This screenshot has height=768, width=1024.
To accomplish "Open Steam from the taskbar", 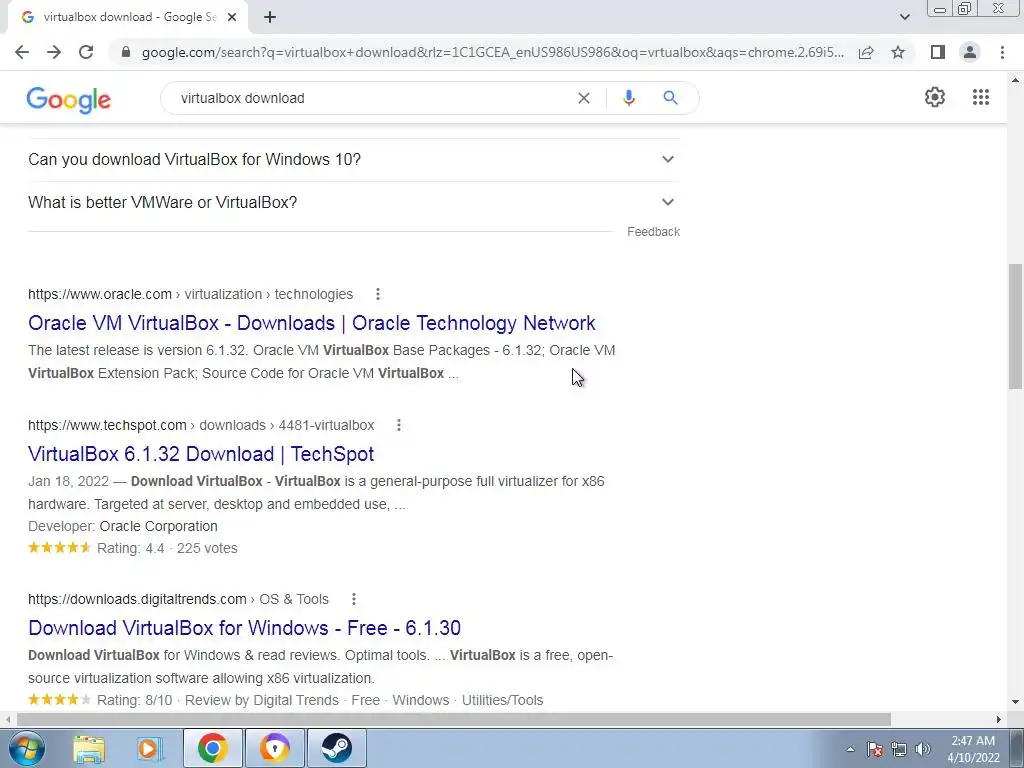I will (336, 748).
